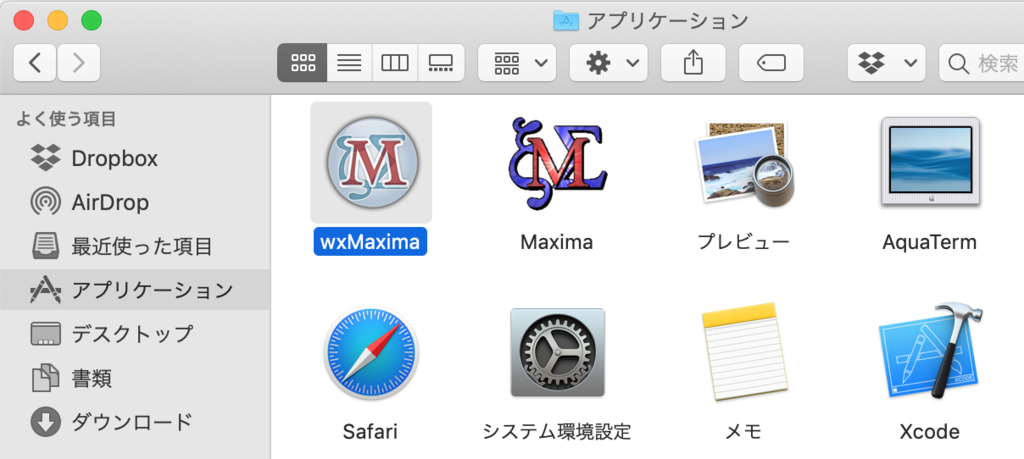The image size is (1024, 459).
Task: Click the Safari name label
Action: tap(370, 432)
